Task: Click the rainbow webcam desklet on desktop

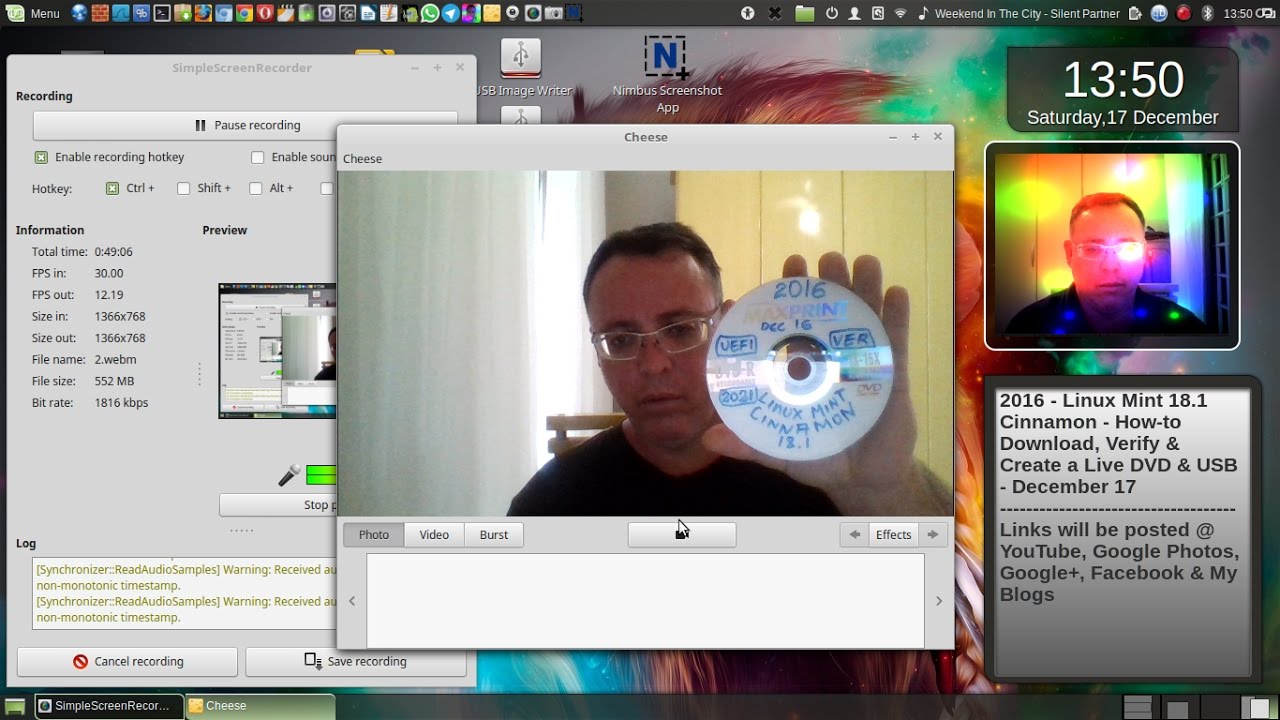Action: [1112, 245]
